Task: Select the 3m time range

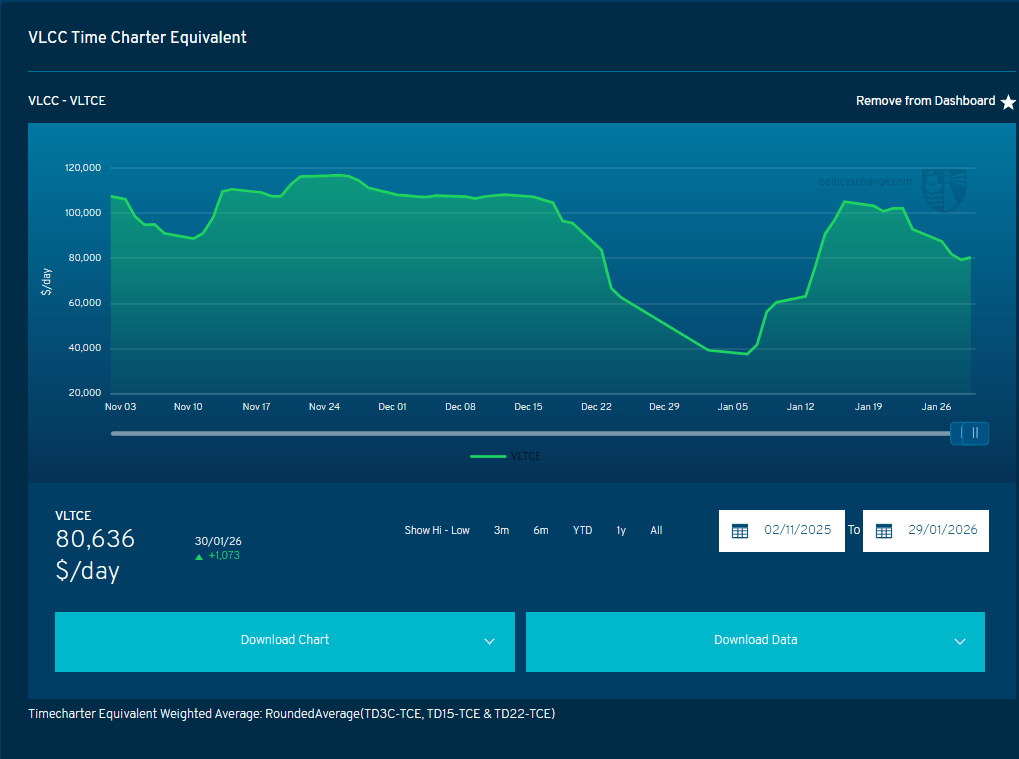Action: (x=501, y=530)
